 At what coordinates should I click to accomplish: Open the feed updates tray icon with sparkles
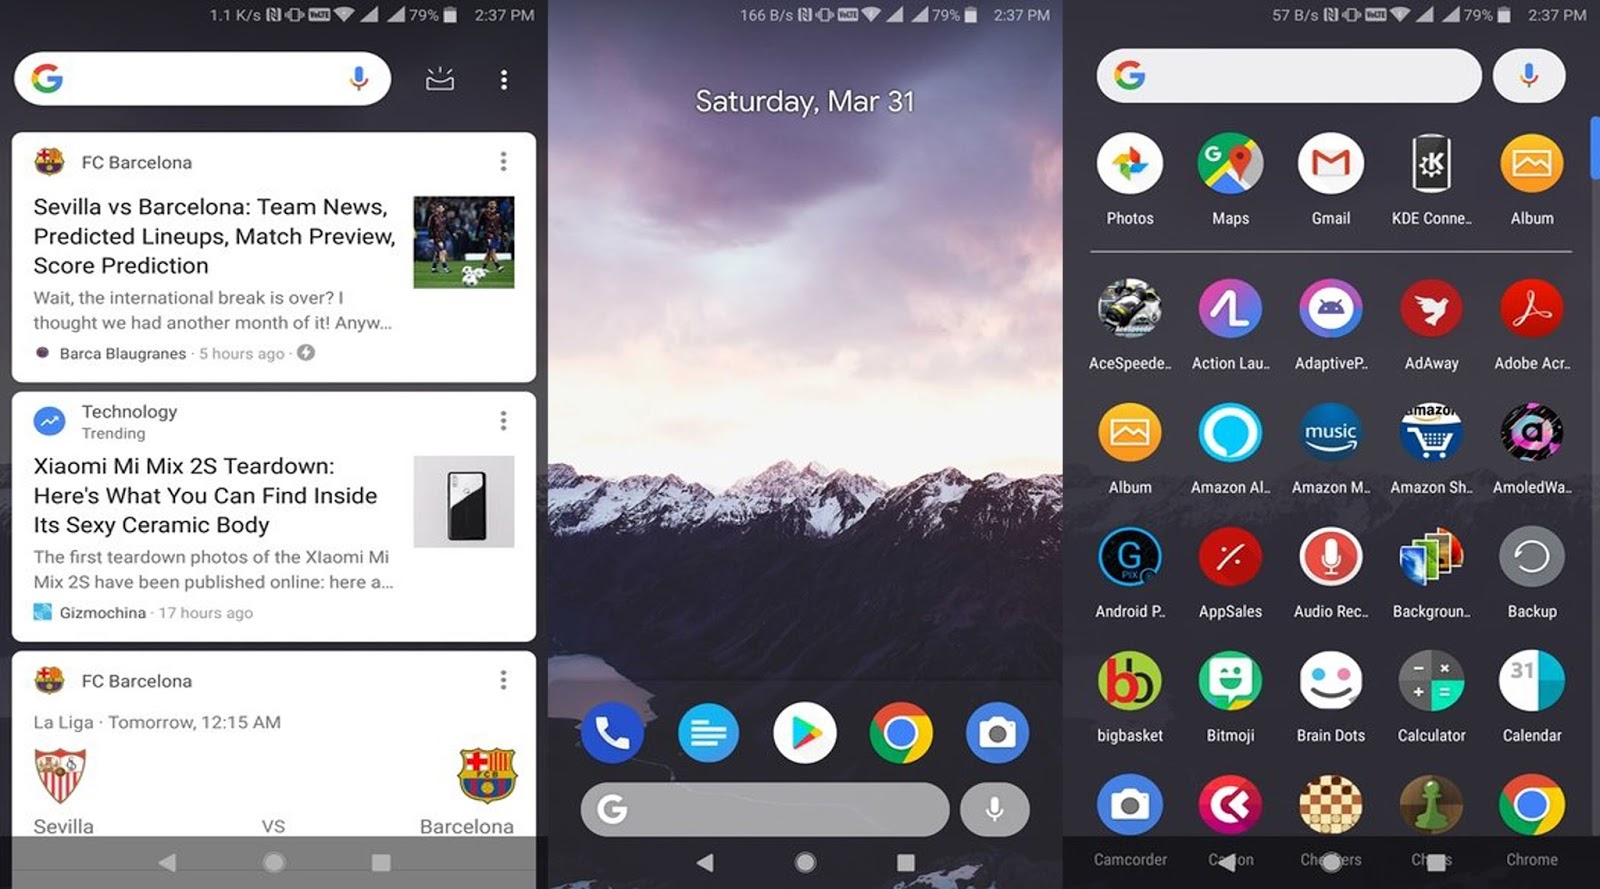[x=440, y=78]
